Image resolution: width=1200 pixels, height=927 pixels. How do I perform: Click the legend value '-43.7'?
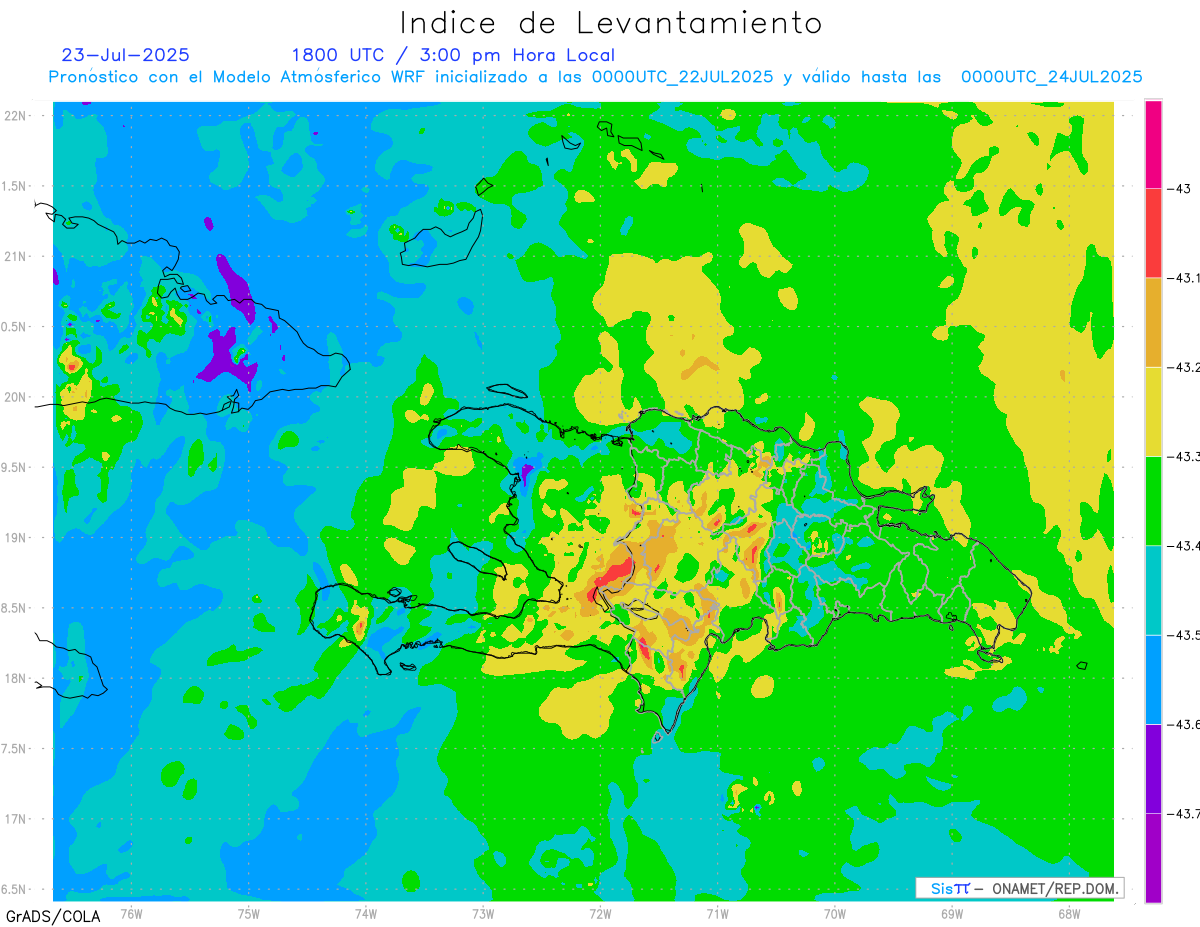coord(1184,813)
